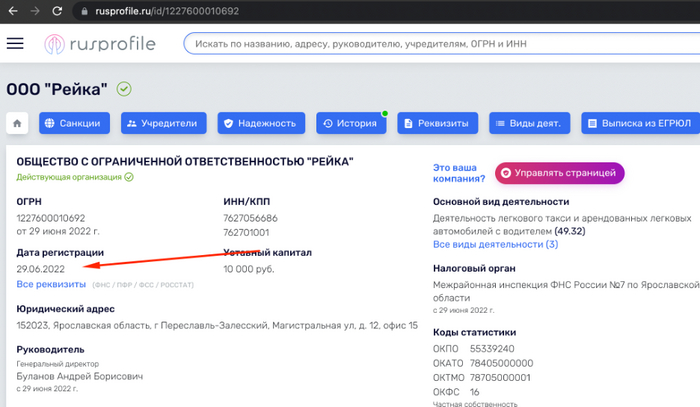Select the URL in the address bar

[x=167, y=11]
